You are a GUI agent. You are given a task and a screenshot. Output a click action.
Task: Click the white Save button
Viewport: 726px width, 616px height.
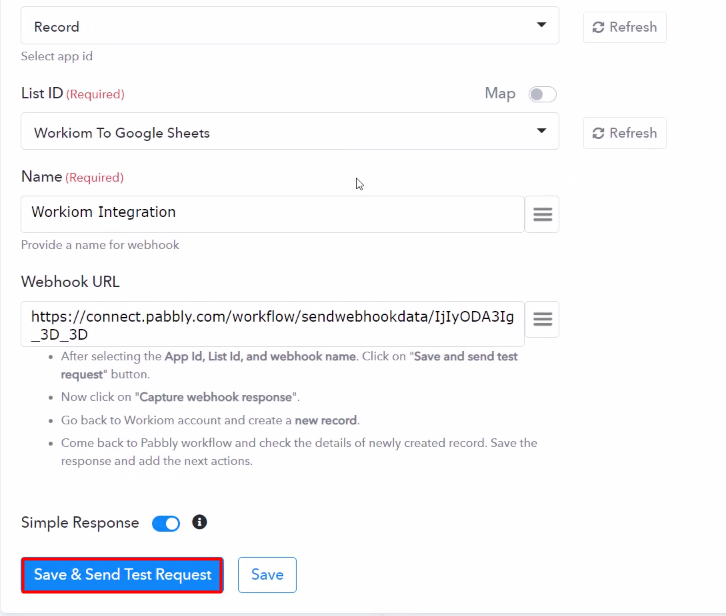(x=267, y=575)
